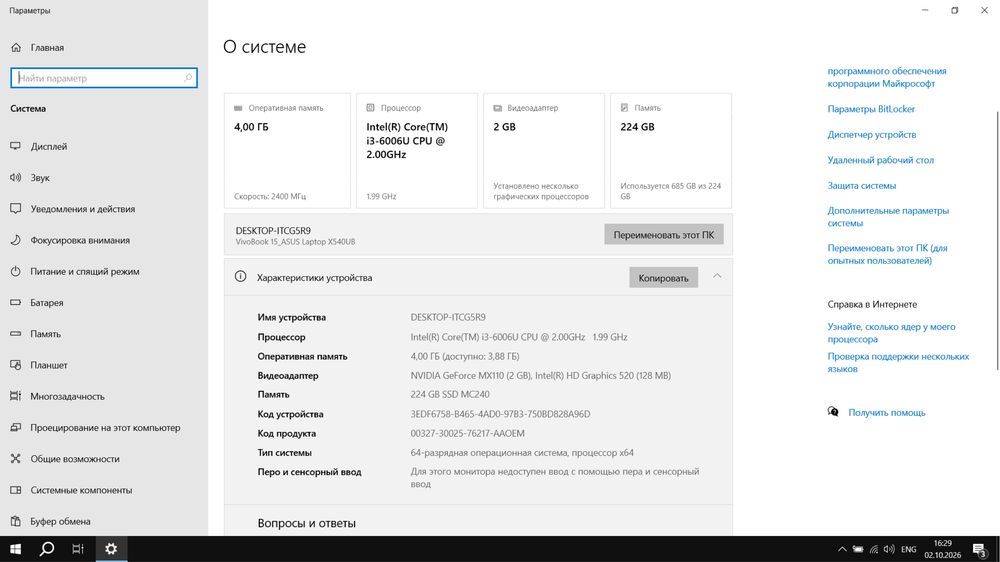This screenshot has width=1000, height=562.
Task: Open программного обеспечения корпорации Майкрософт link
Action: 886,77
